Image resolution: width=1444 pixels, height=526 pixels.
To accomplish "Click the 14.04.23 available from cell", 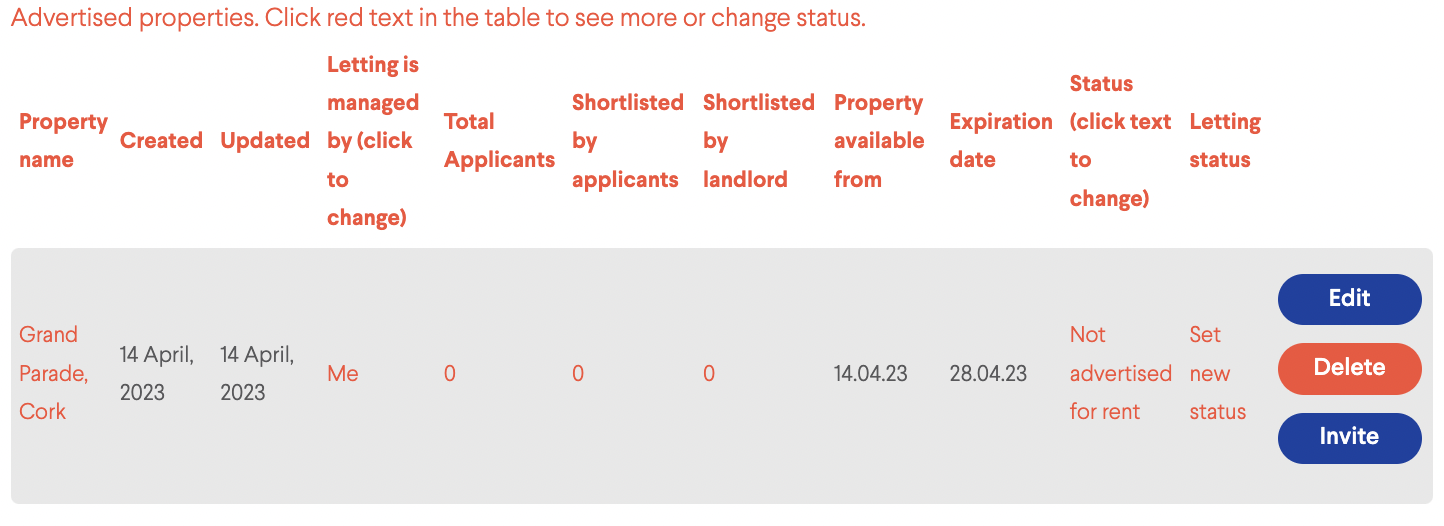I will [871, 374].
